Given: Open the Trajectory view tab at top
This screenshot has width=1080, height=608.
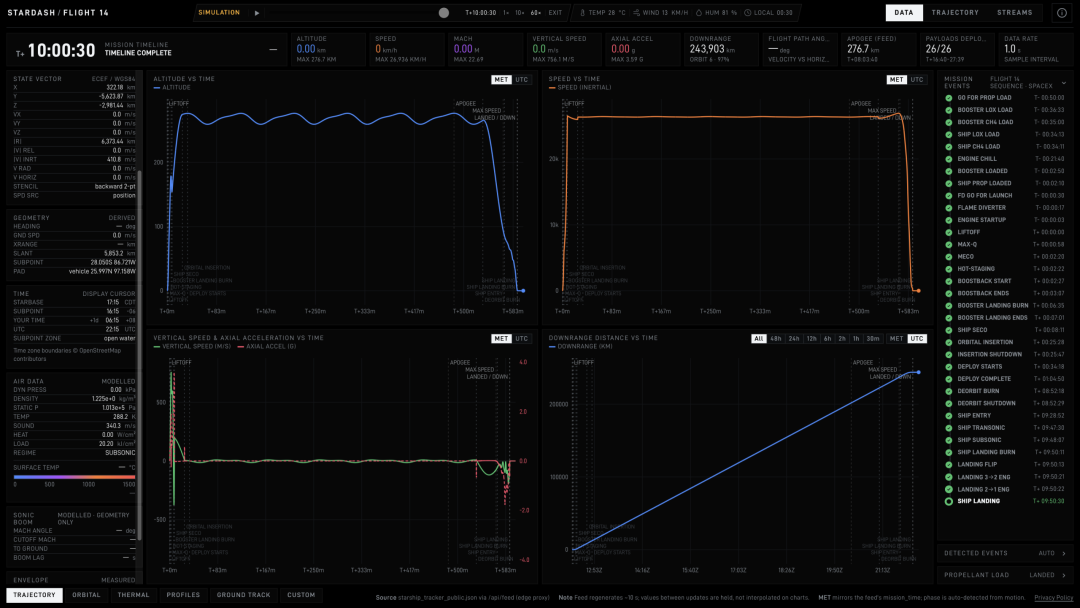Looking at the screenshot, I should 955,12.
